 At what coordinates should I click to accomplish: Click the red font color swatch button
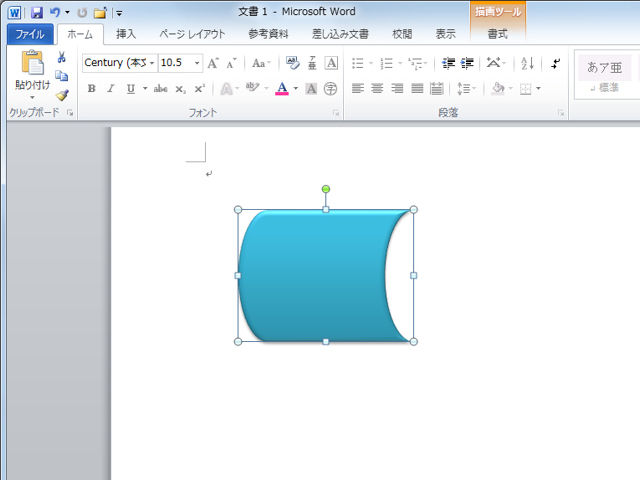click(282, 89)
